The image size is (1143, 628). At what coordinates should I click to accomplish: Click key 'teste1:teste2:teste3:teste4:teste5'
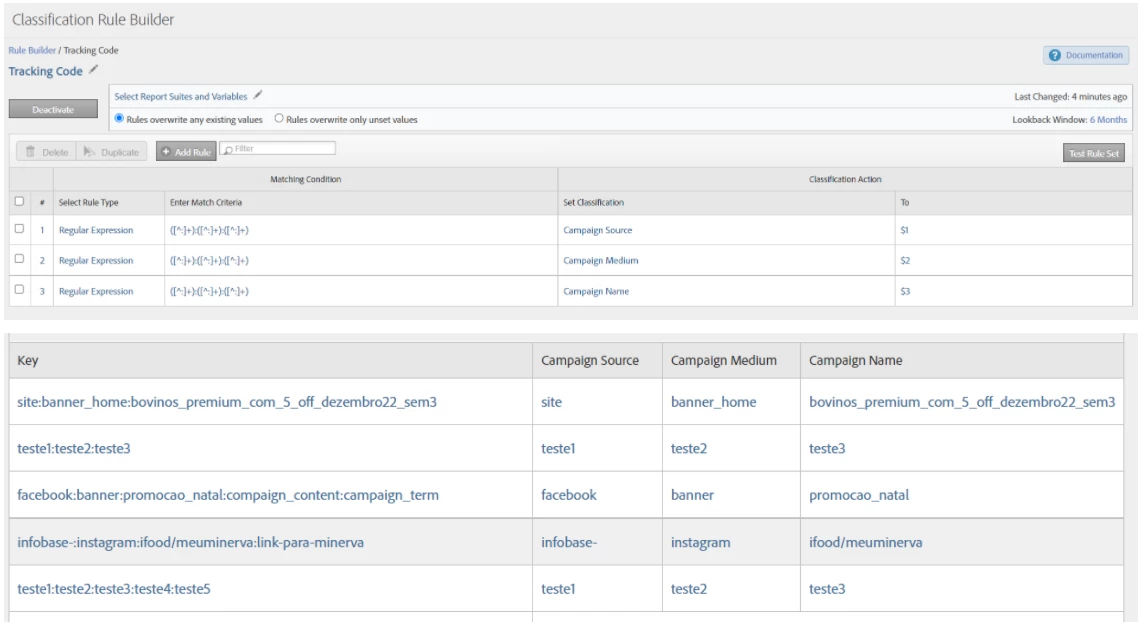click(x=114, y=589)
